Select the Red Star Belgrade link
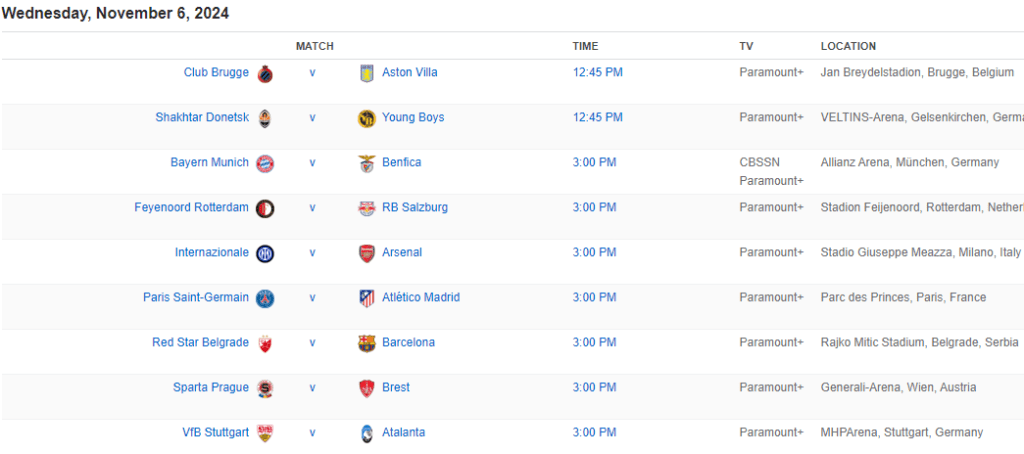 (x=200, y=342)
